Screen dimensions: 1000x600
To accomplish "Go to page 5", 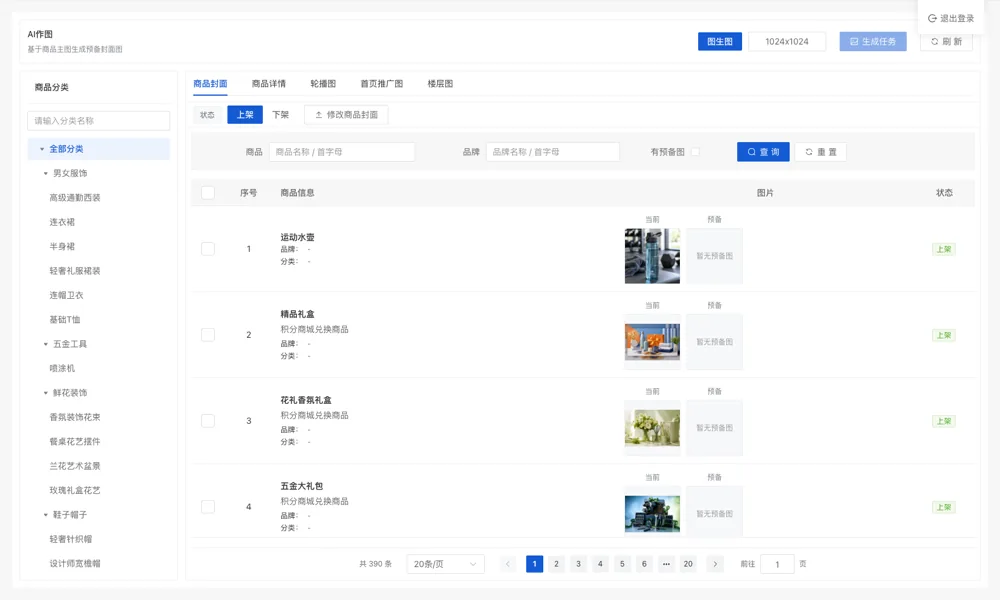I will coord(622,564).
